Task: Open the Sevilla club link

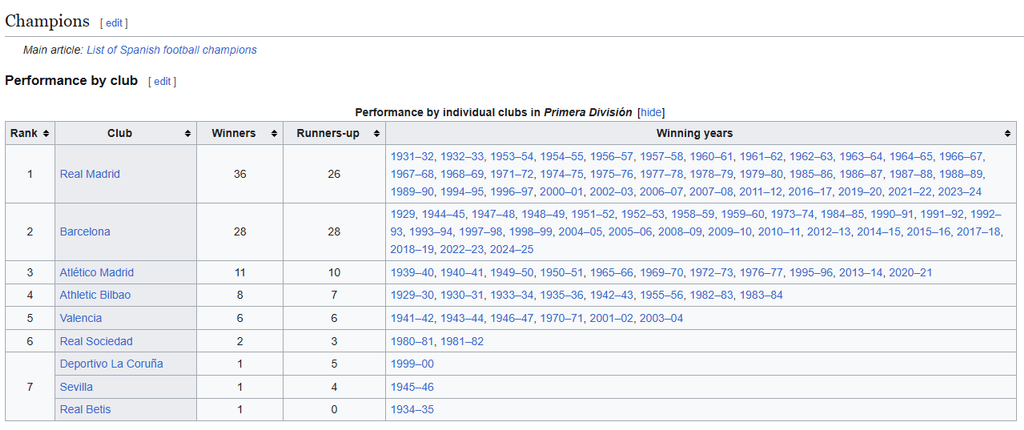Action: [x=76, y=387]
